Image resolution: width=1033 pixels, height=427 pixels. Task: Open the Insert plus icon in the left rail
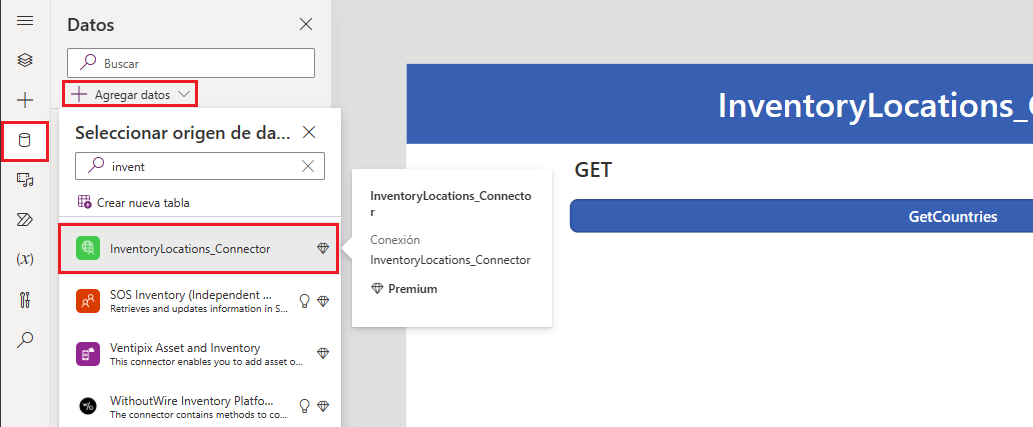click(x=25, y=100)
